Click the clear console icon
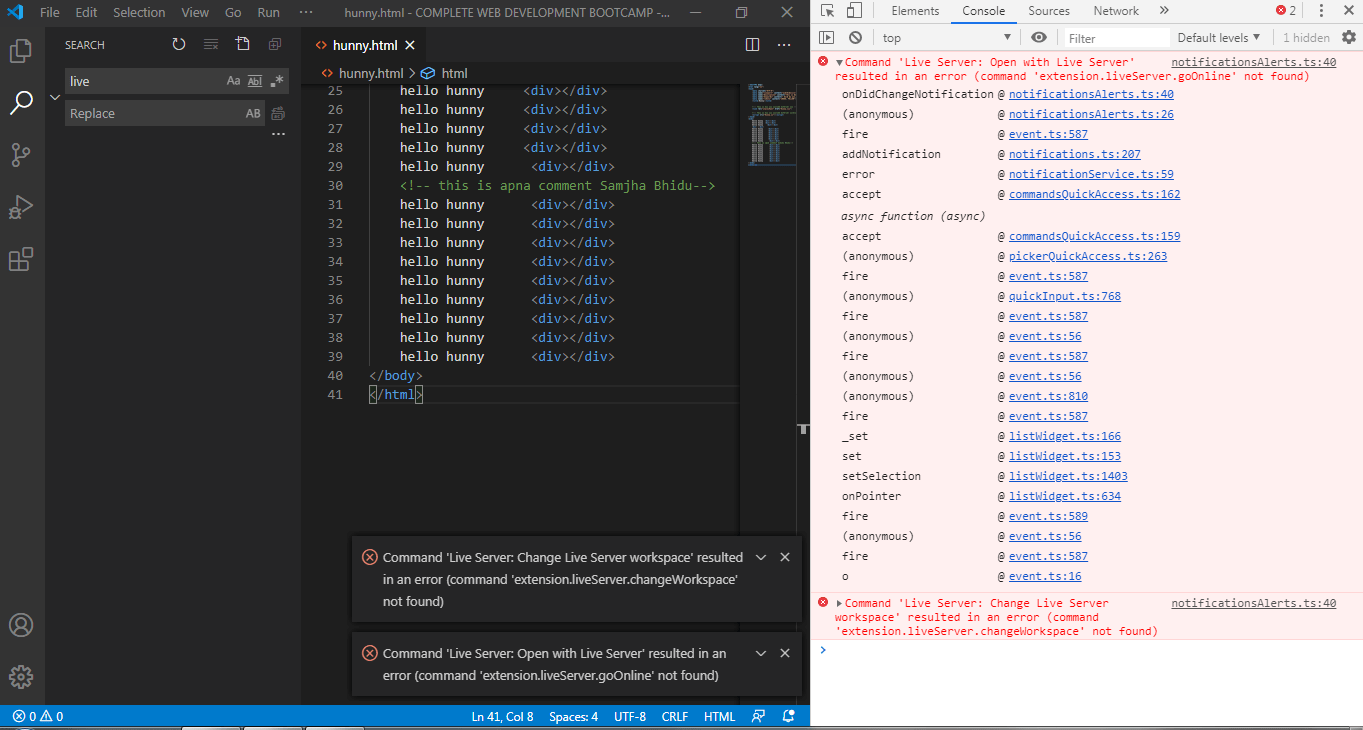The width and height of the screenshot is (1363, 730). (855, 37)
